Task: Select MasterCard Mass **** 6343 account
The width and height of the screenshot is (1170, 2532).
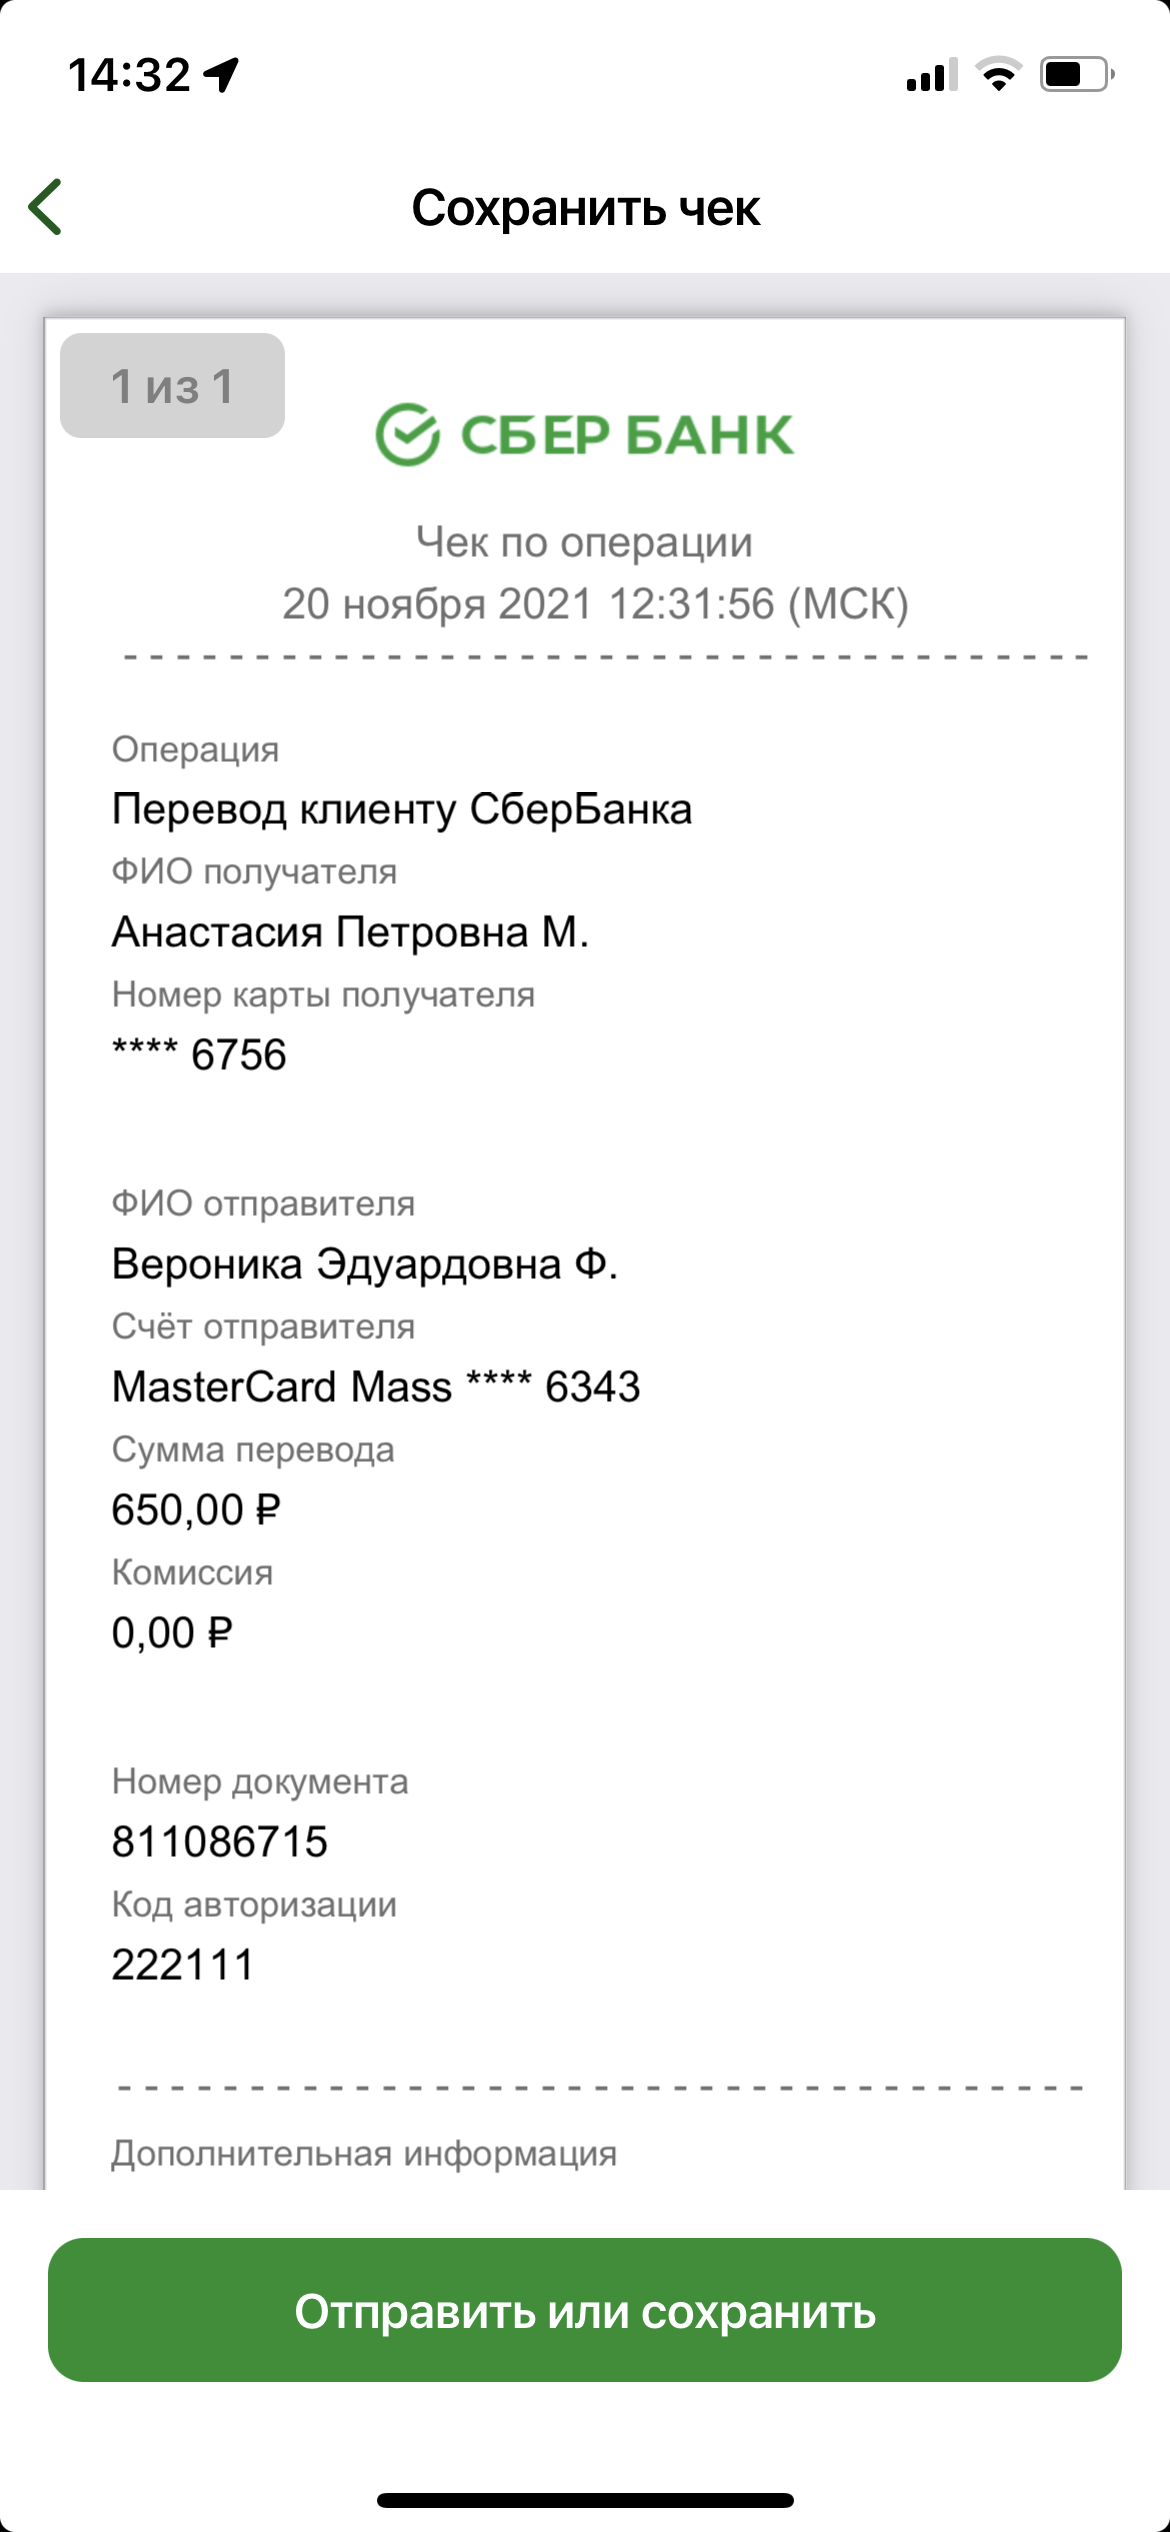Action: (x=375, y=1387)
